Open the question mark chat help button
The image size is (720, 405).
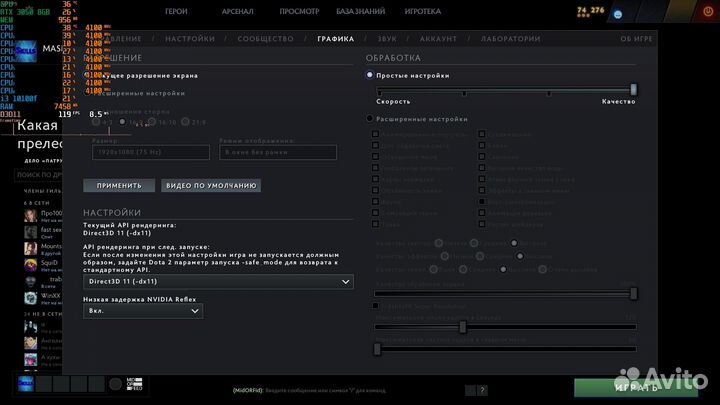pos(482,390)
